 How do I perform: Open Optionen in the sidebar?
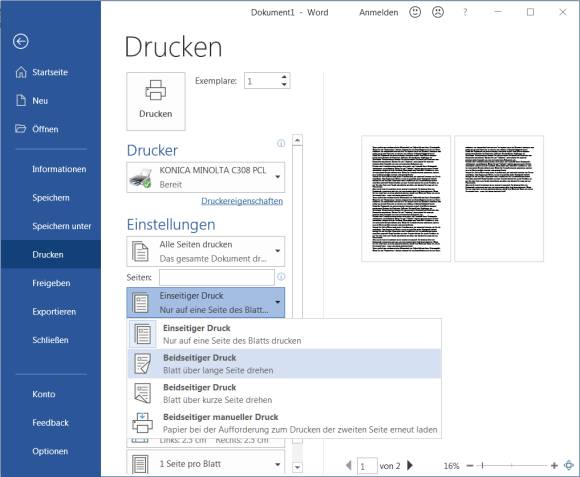click(50, 451)
